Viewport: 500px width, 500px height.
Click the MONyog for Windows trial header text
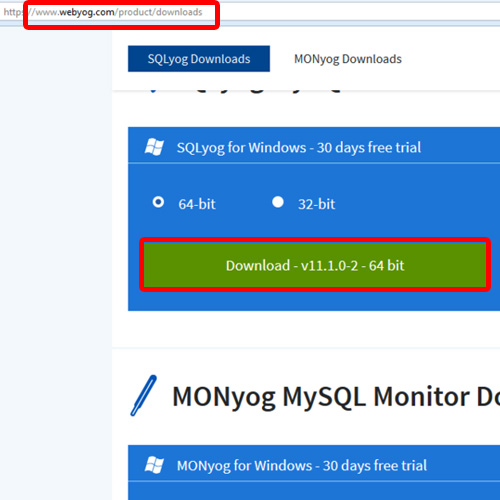pyautogui.click(x=302, y=466)
